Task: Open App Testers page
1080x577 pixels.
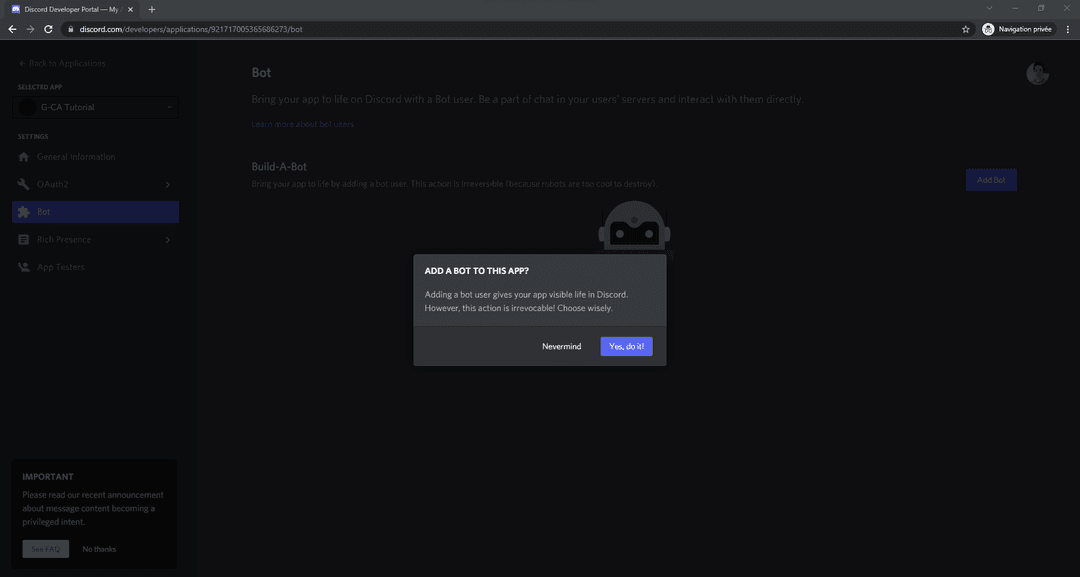Action: click(x=96, y=267)
